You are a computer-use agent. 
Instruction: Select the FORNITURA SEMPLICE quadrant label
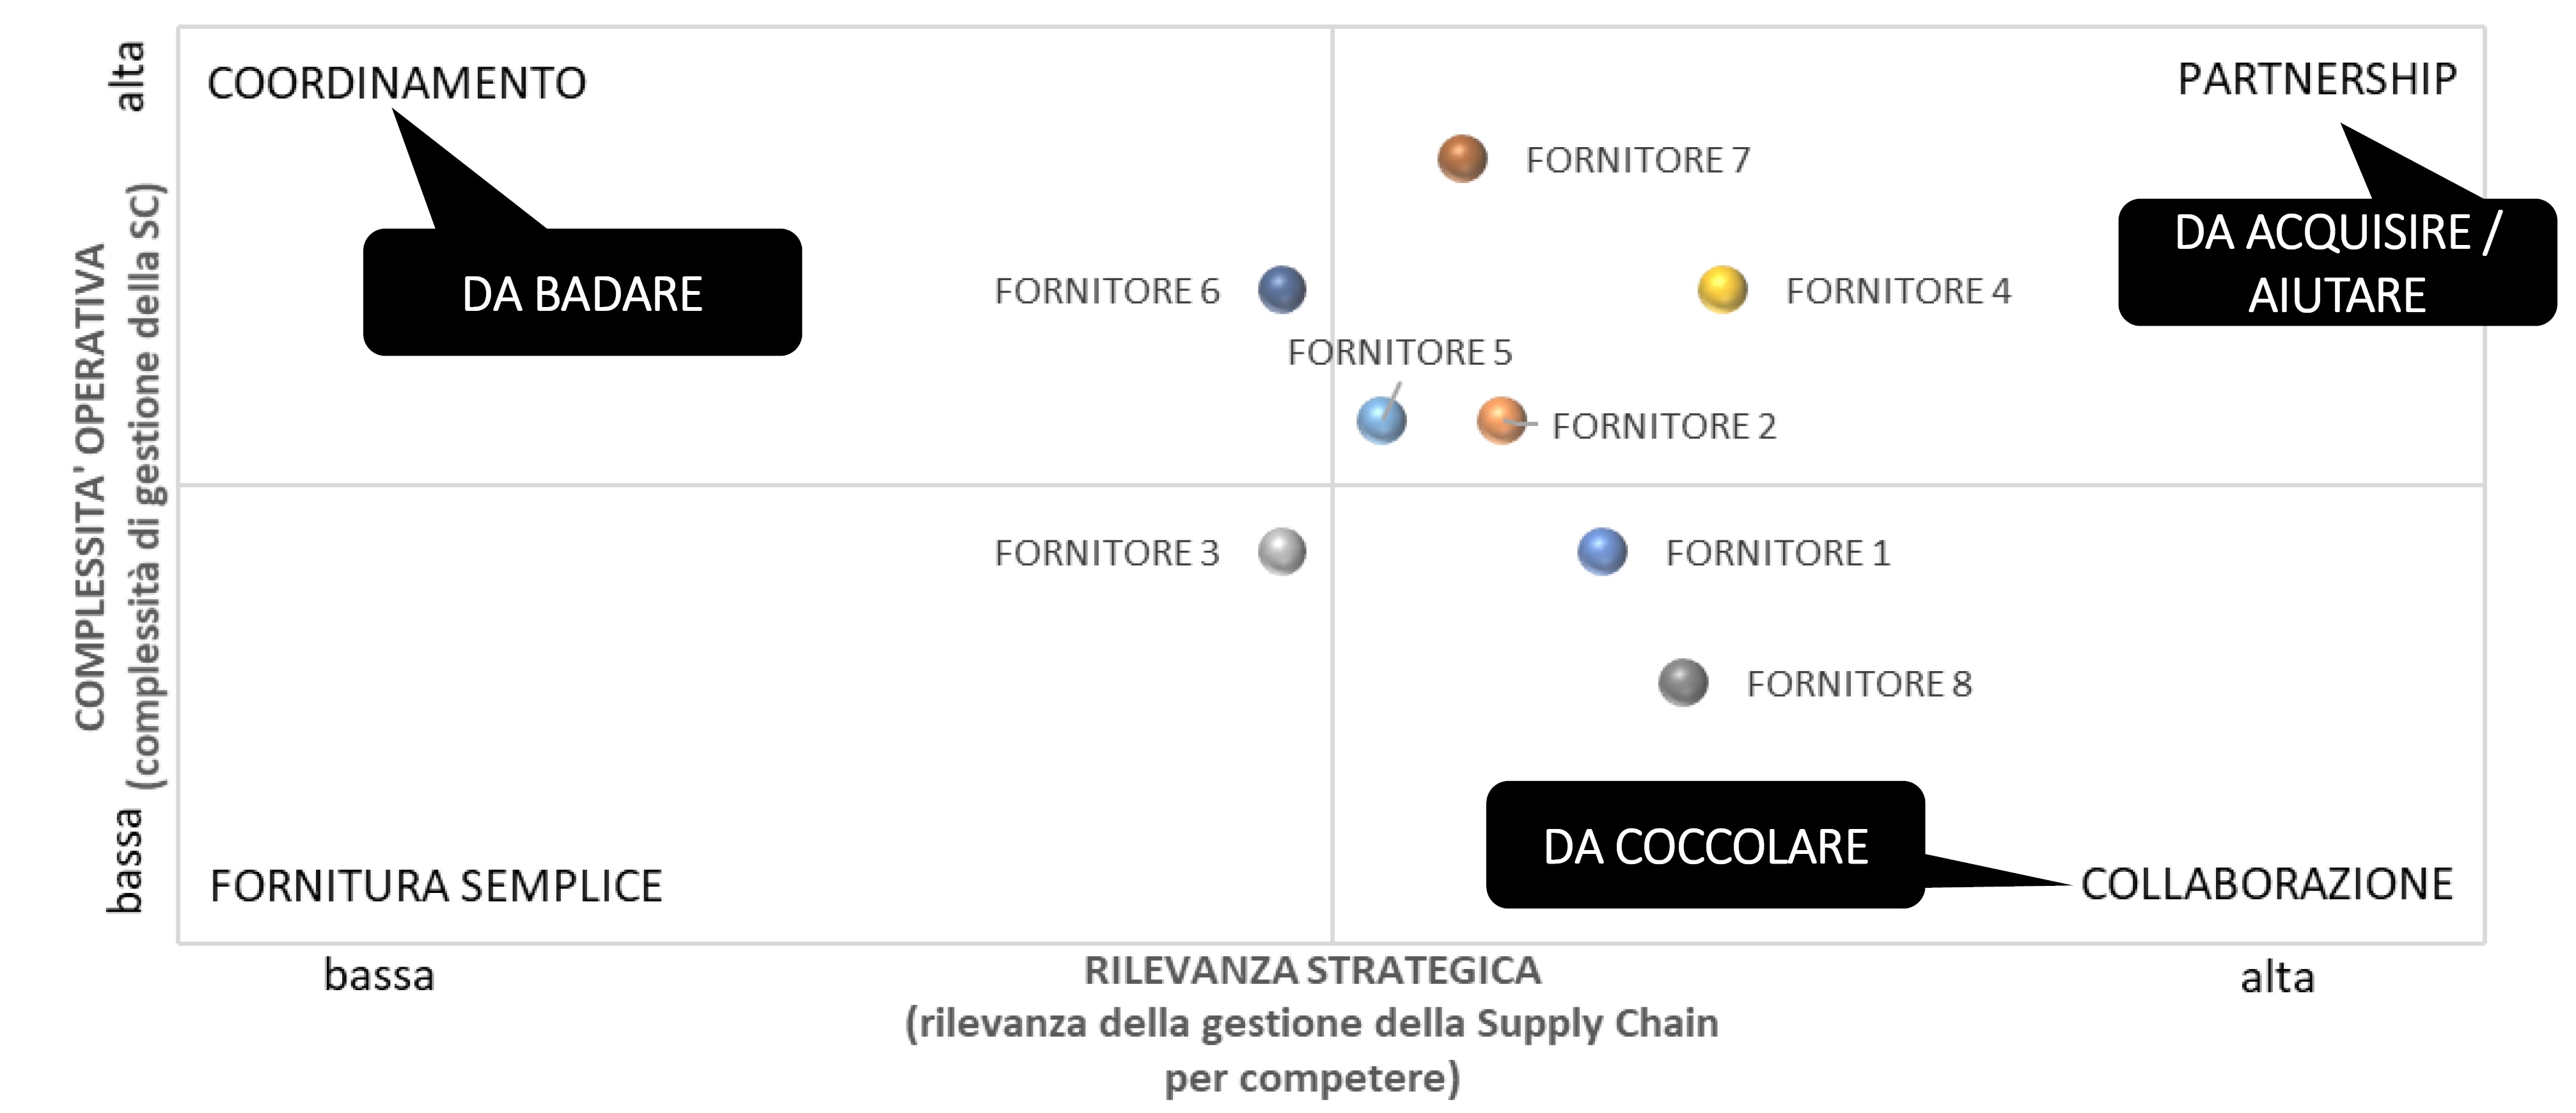click(436, 886)
